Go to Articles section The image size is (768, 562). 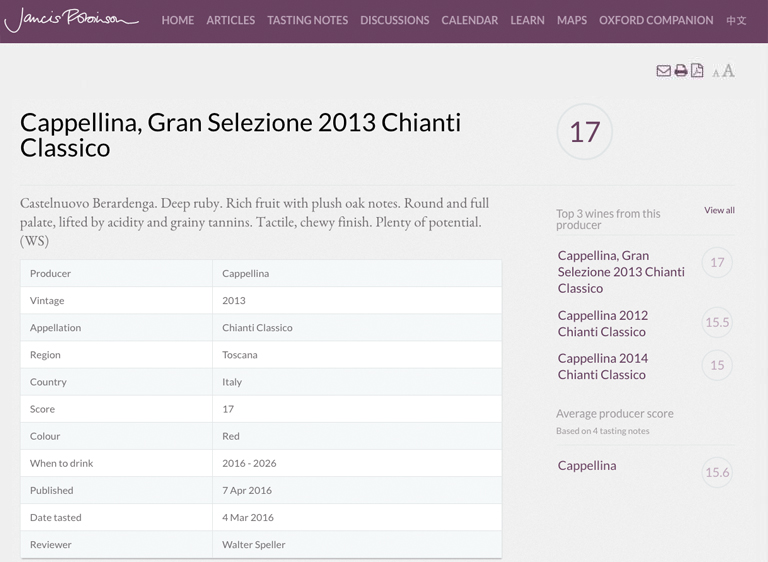(x=231, y=20)
